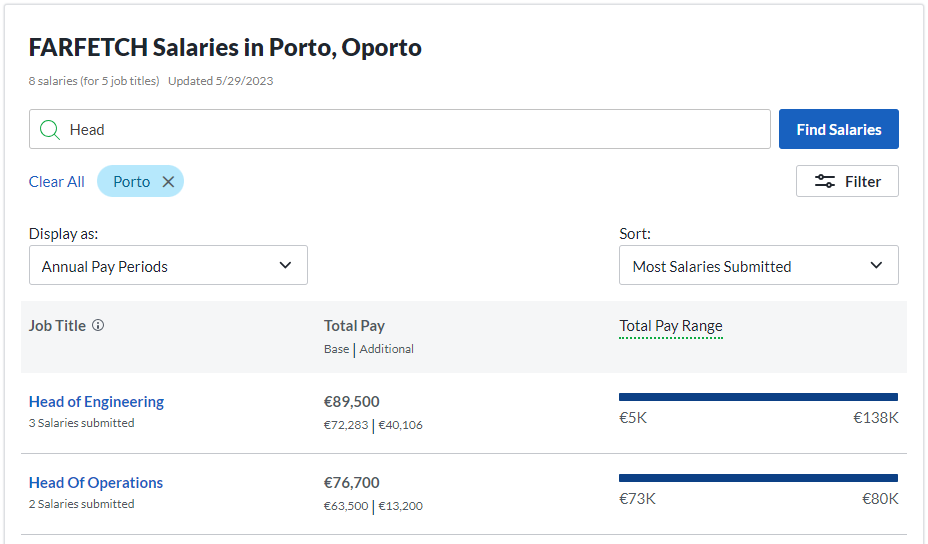Open the Head Of Operations link
This screenshot has height=544, width=928.
96,483
